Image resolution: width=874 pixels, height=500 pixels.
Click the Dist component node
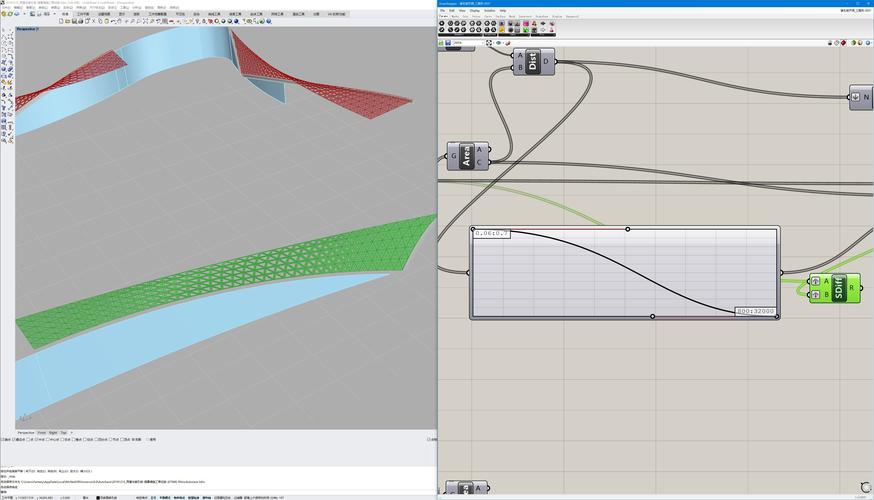tap(534, 62)
